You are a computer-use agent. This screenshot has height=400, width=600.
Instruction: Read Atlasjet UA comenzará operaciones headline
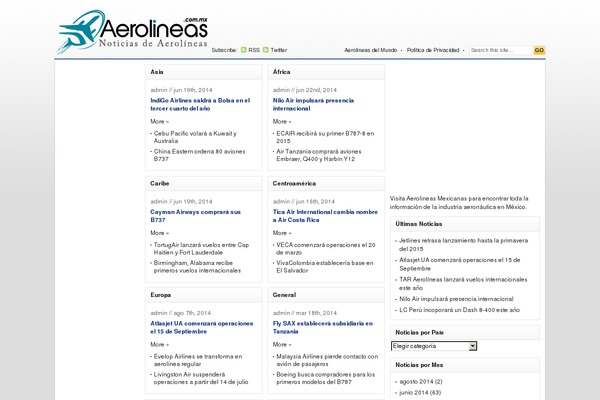pos(202,327)
